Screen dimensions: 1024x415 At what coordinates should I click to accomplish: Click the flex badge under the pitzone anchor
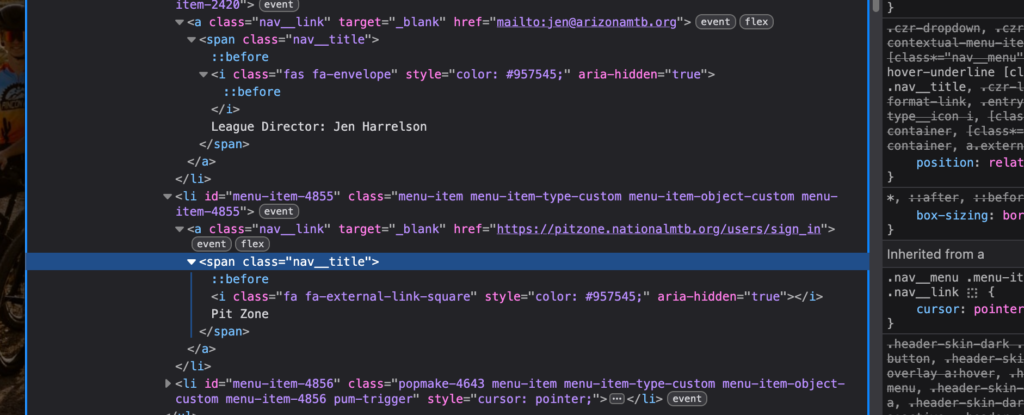click(x=252, y=244)
